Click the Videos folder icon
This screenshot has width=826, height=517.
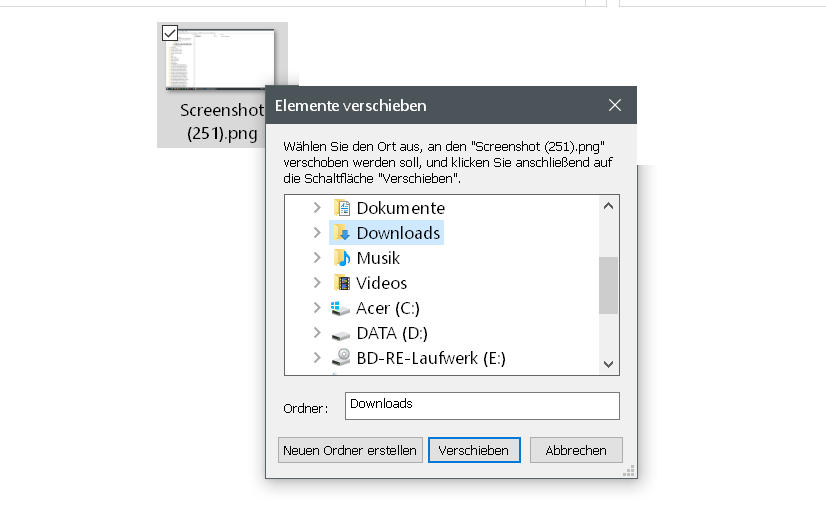pos(342,283)
